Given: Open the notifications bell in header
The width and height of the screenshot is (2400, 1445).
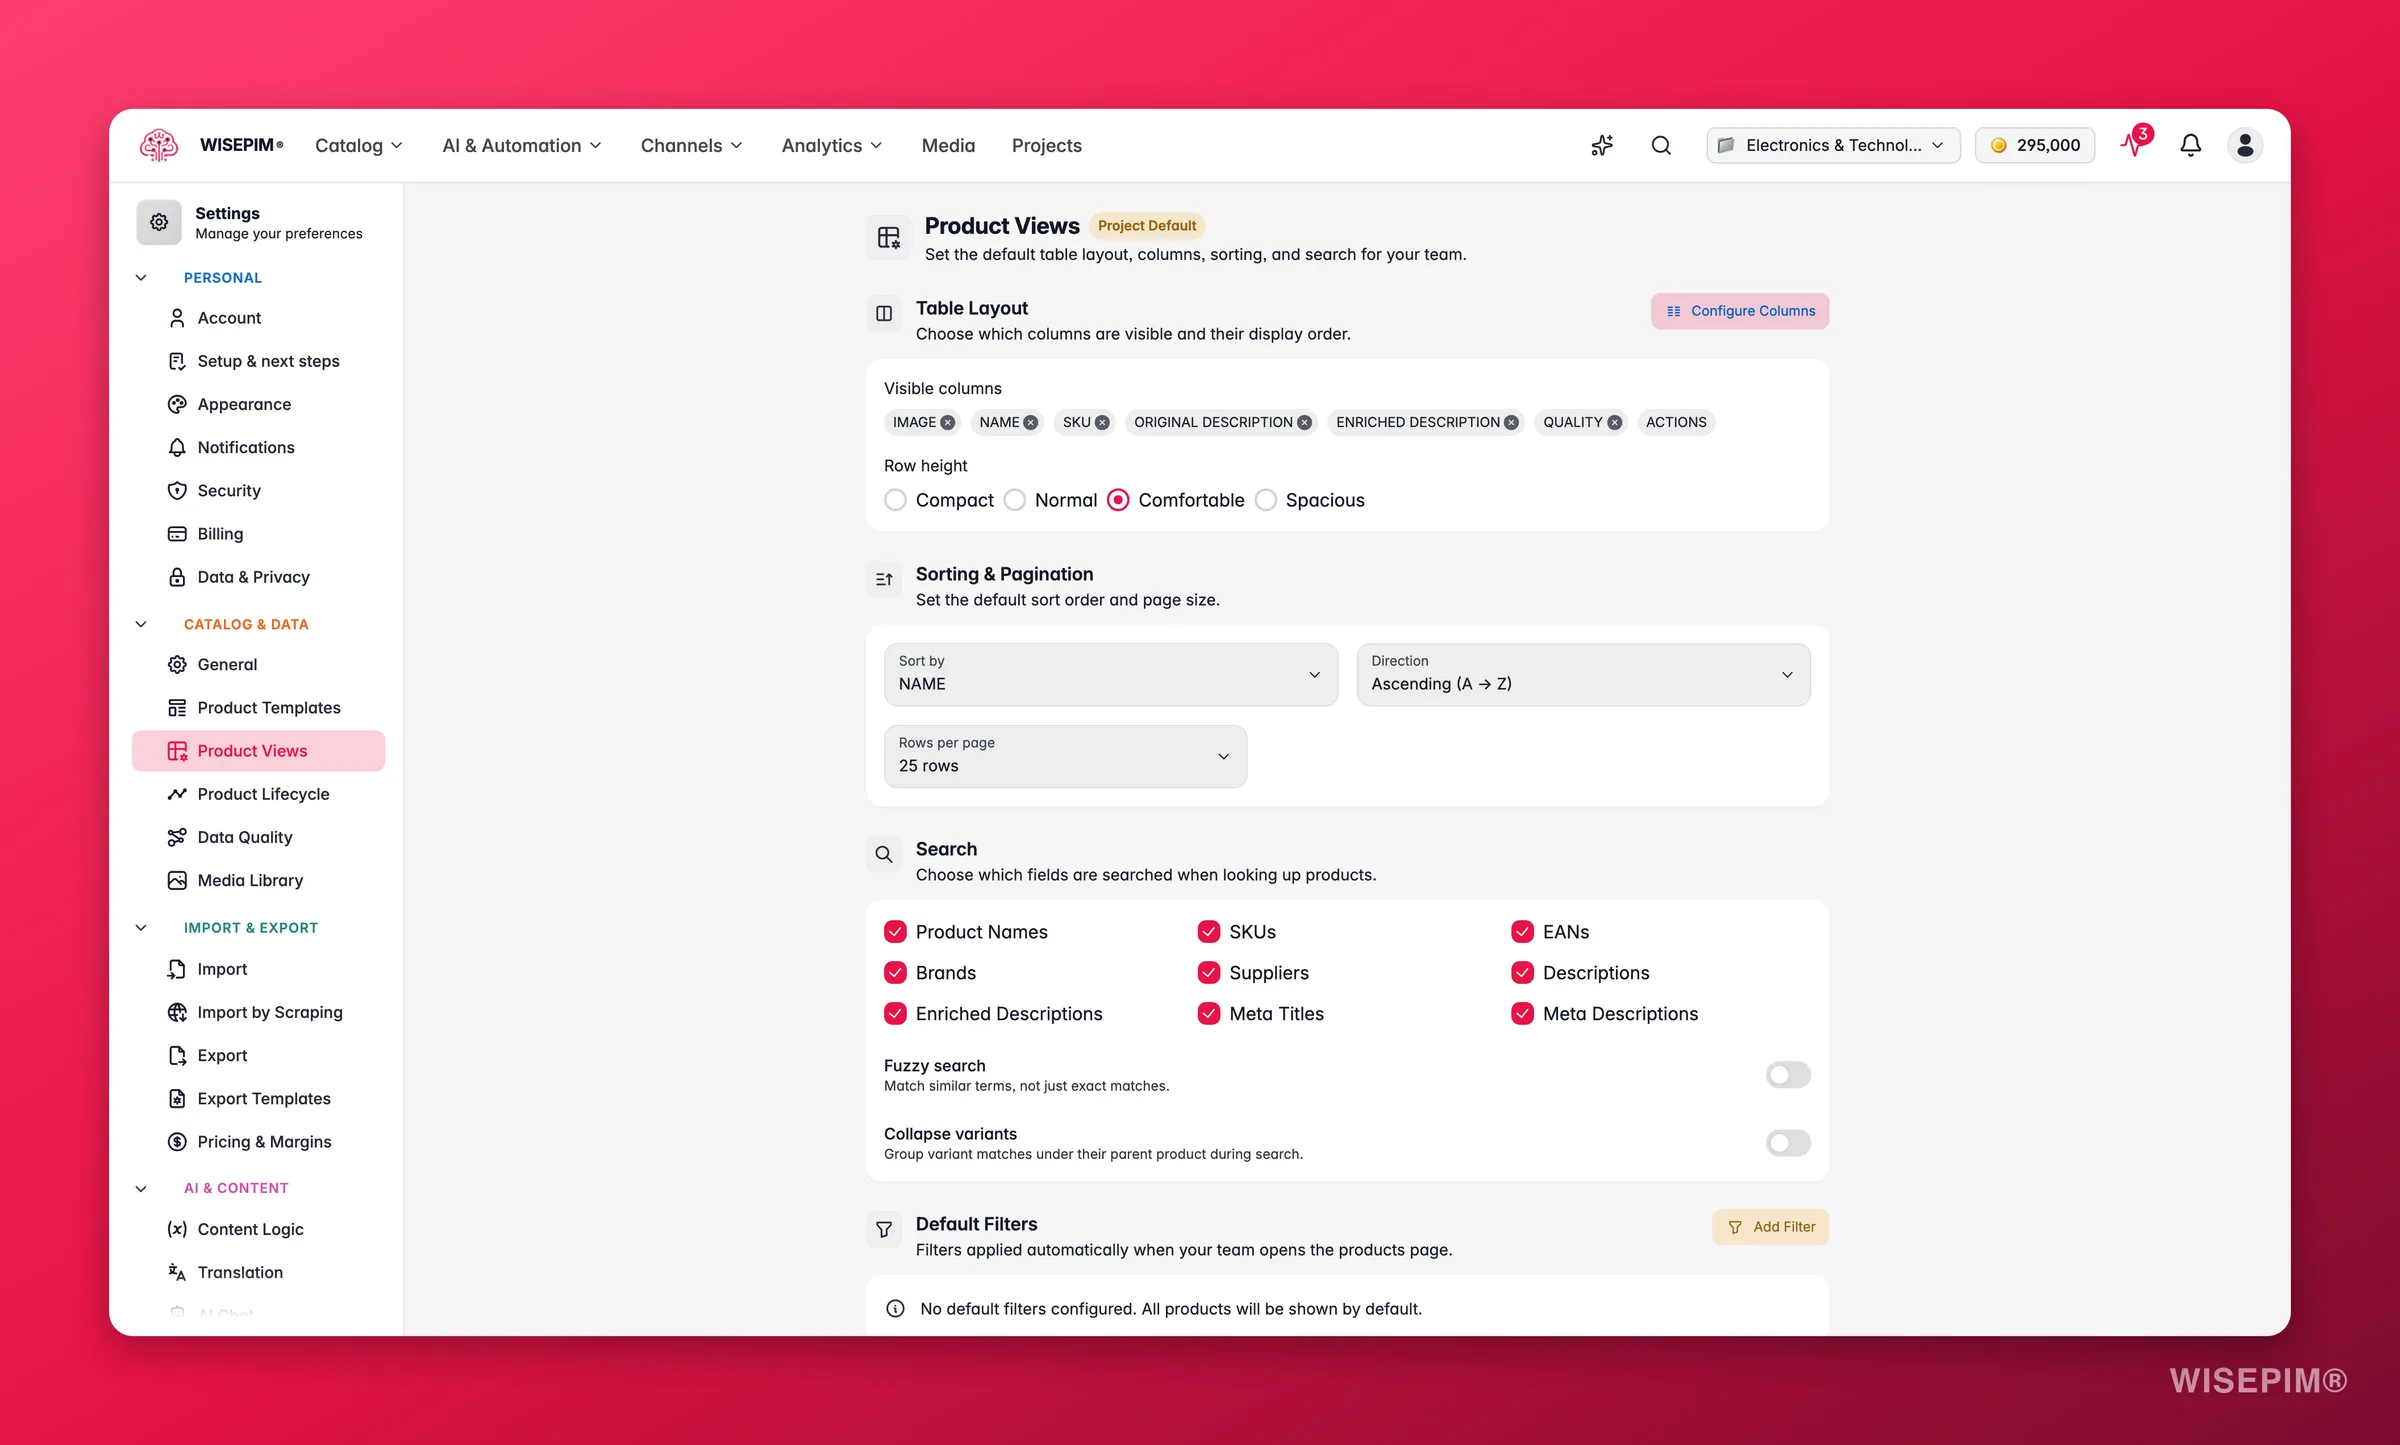Looking at the screenshot, I should (2190, 145).
